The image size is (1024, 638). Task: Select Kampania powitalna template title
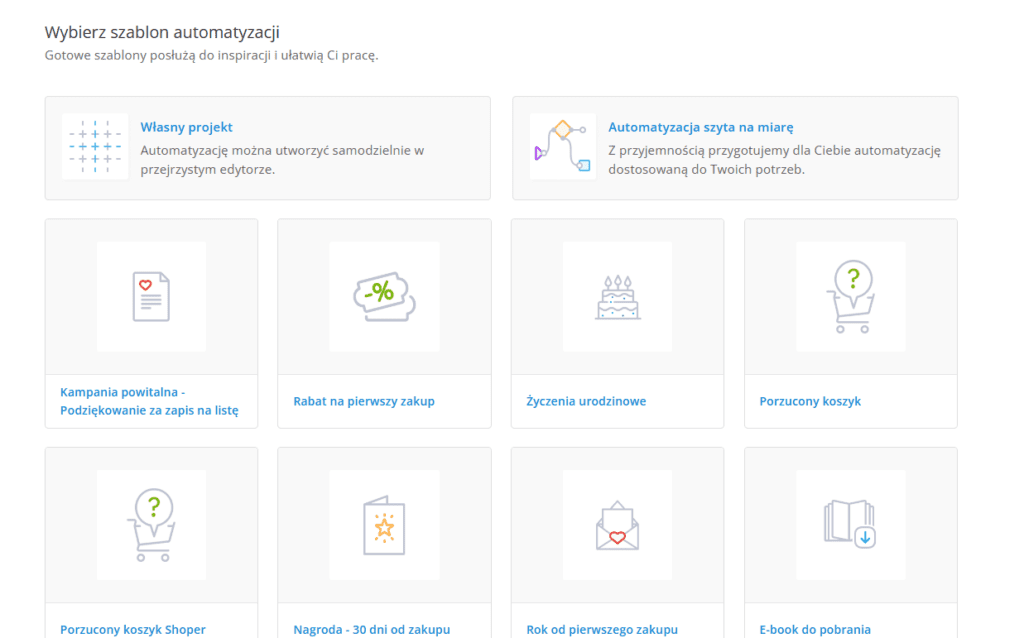click(149, 401)
